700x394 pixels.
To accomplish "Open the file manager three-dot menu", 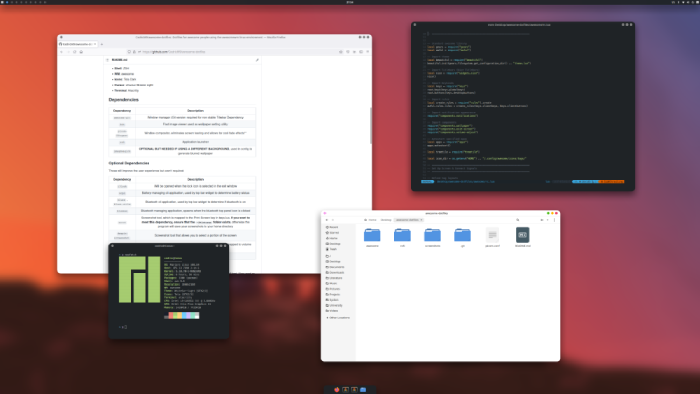I will pos(554,220).
